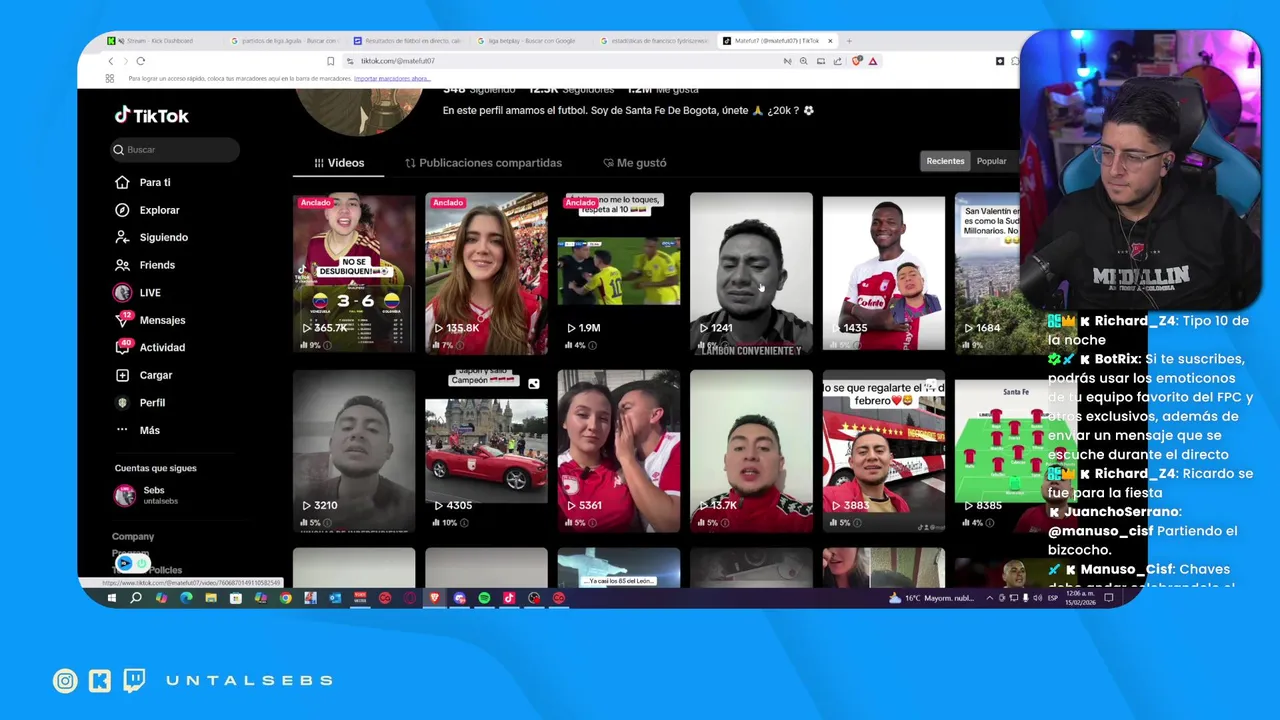Image resolution: width=1280 pixels, height=720 pixels.
Task: Go to Siguiendo feed
Action: [151, 237]
